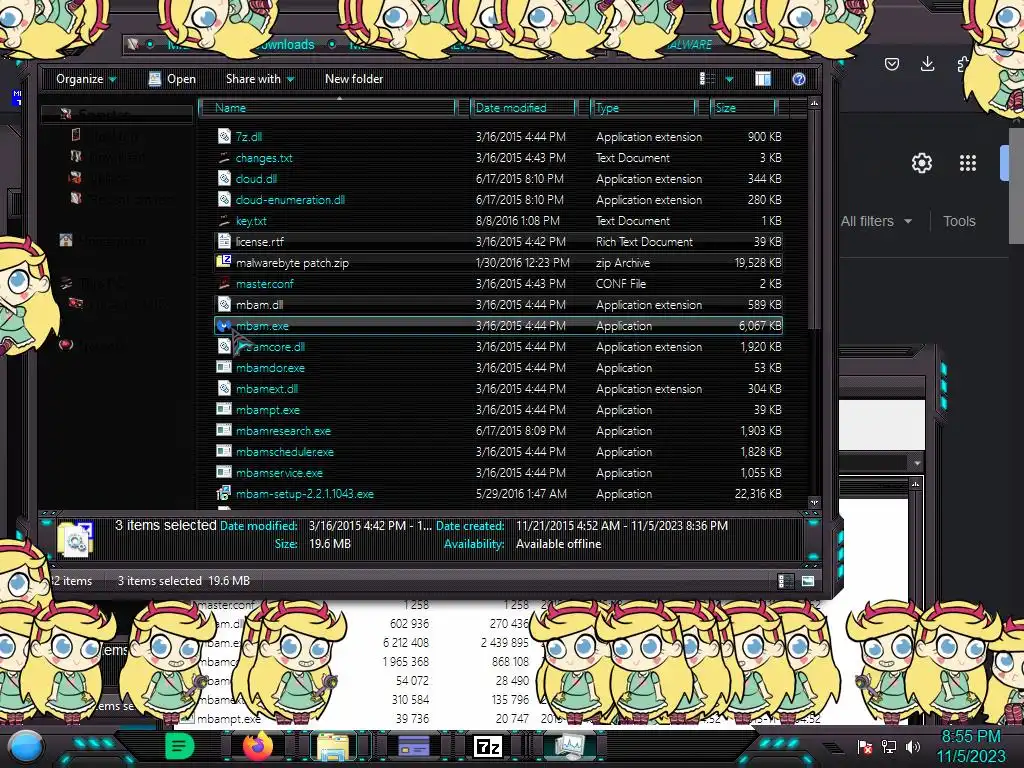Image resolution: width=1024 pixels, height=768 pixels.
Task: Sort files by Type column
Action: click(x=643, y=108)
